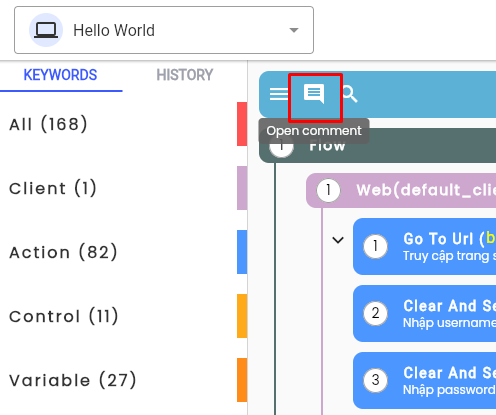496x415 pixels.
Task: Select the Action (82) keyword category
Action: [123, 252]
